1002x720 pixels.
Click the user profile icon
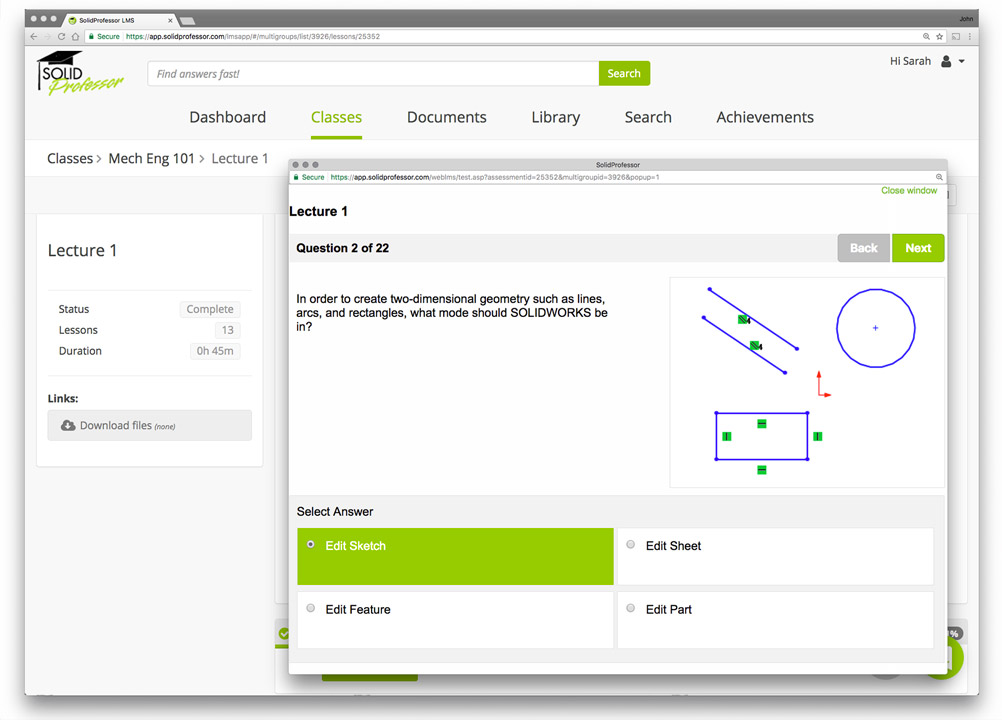pos(946,62)
